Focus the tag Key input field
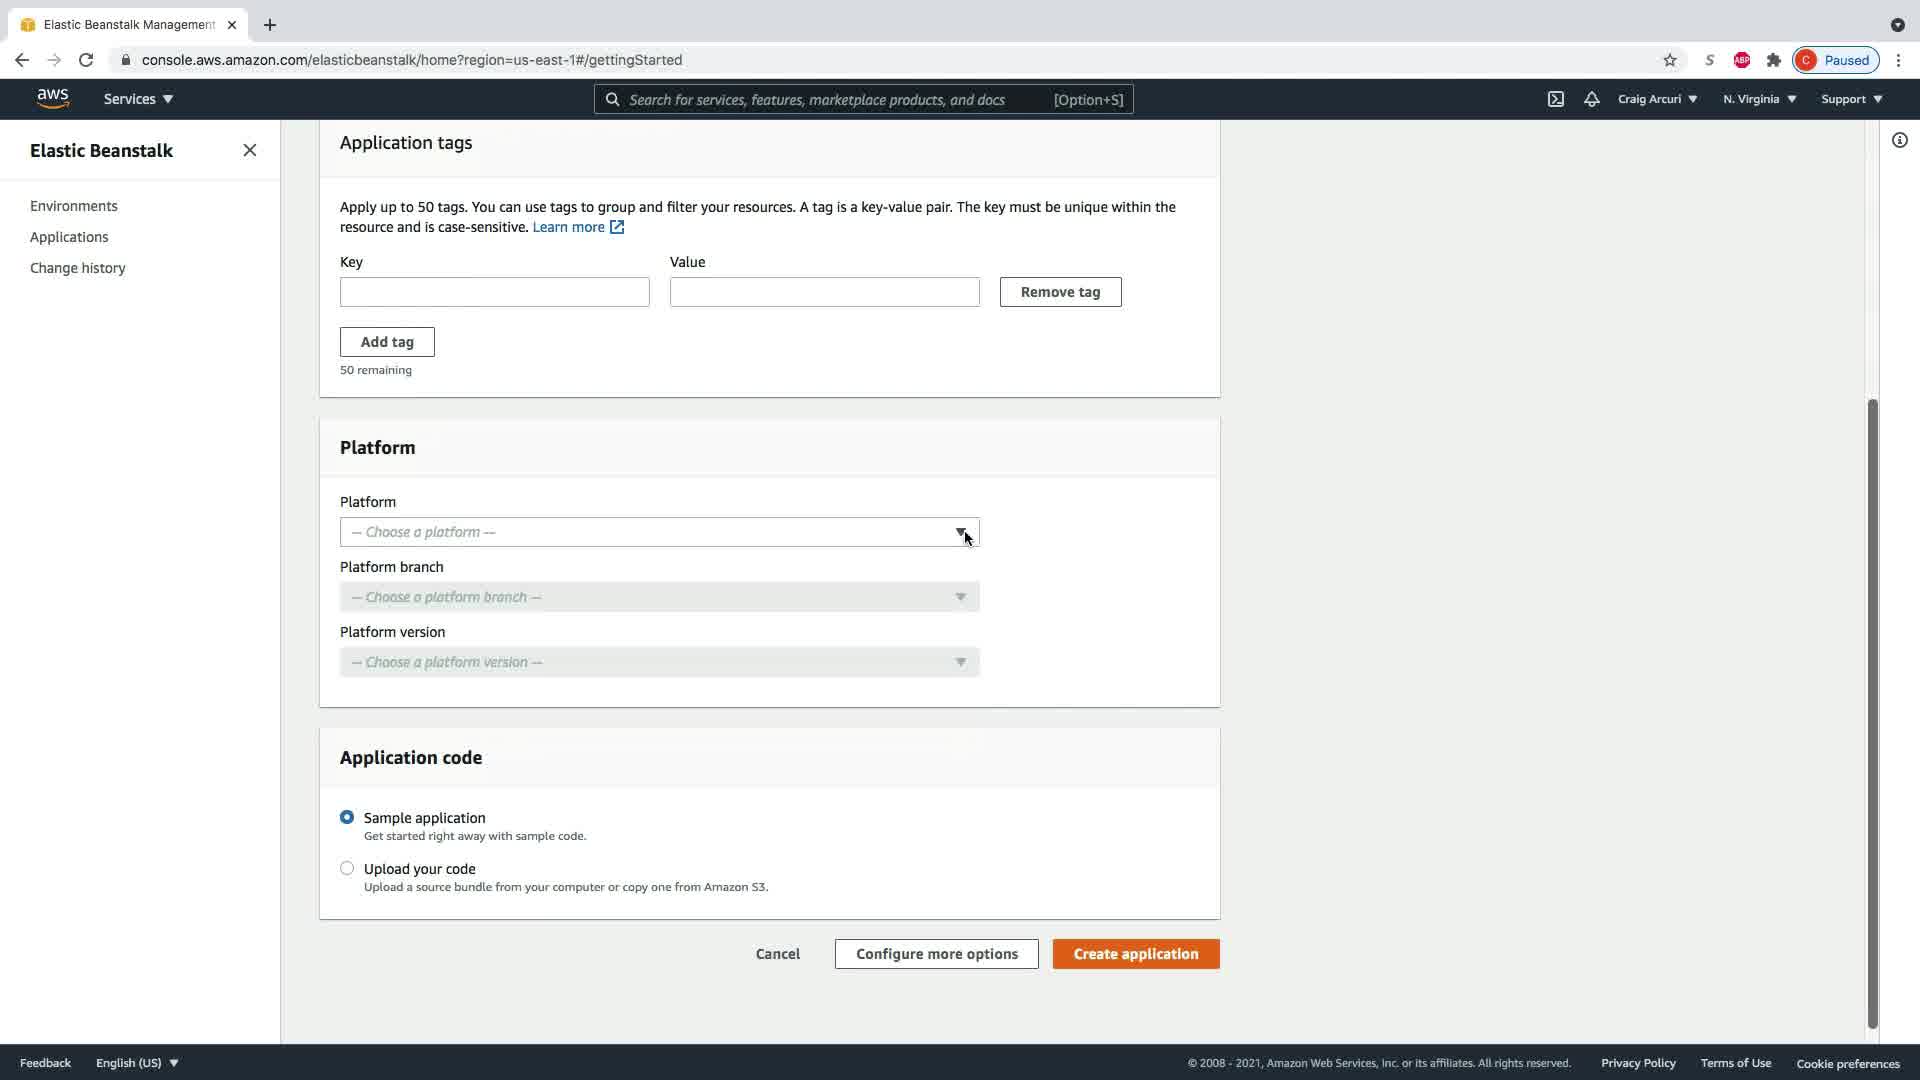This screenshot has width=1920, height=1080. (494, 292)
